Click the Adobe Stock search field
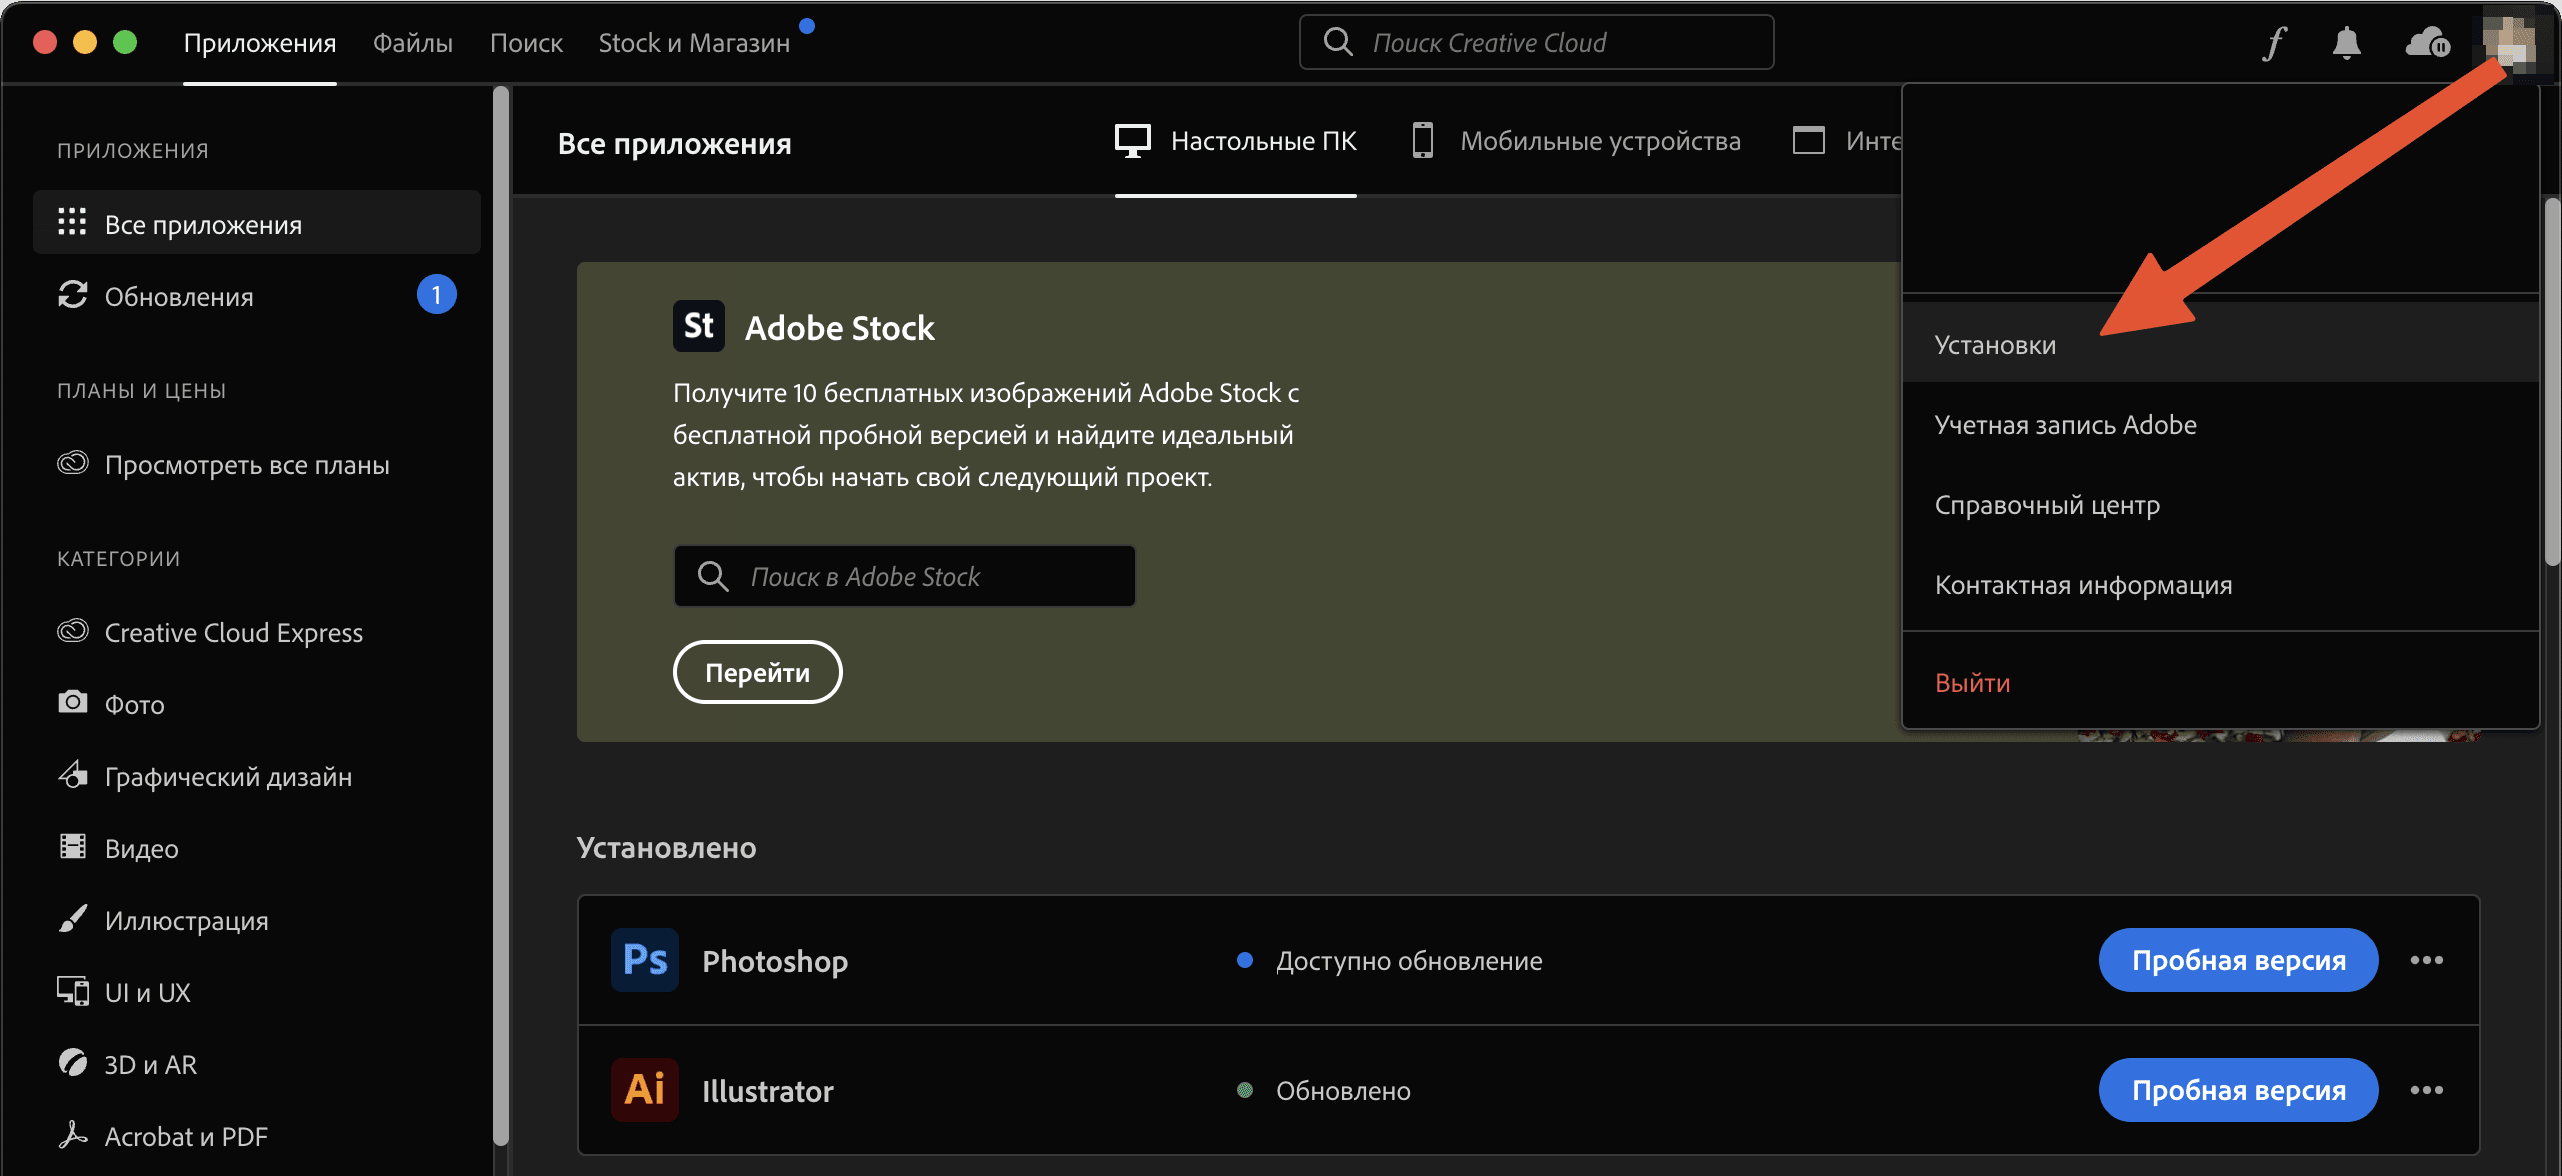The width and height of the screenshot is (2562, 1176). [x=905, y=577]
